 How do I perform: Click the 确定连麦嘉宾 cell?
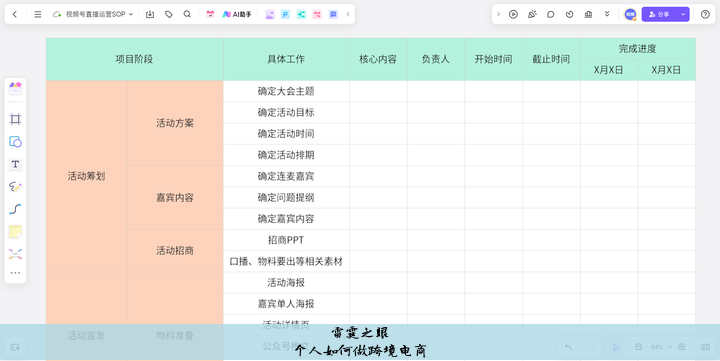[x=286, y=176]
